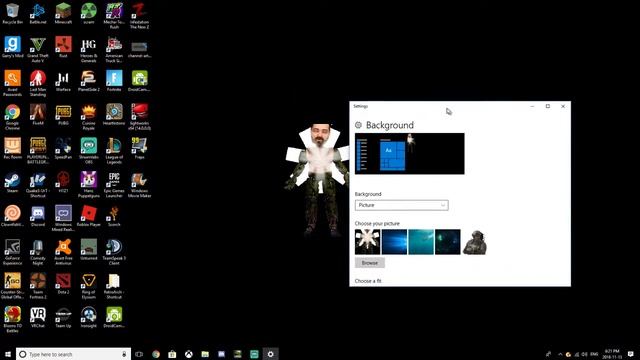640x360 pixels.
Task: Open Task View from the taskbar
Action: pyautogui.click(x=139, y=354)
